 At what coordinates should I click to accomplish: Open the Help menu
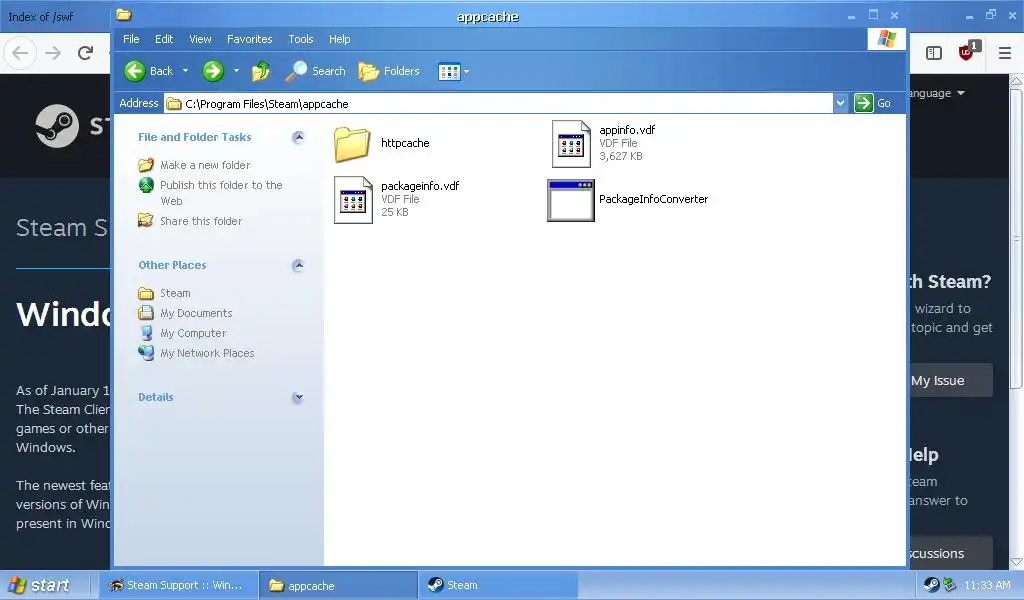(340, 39)
